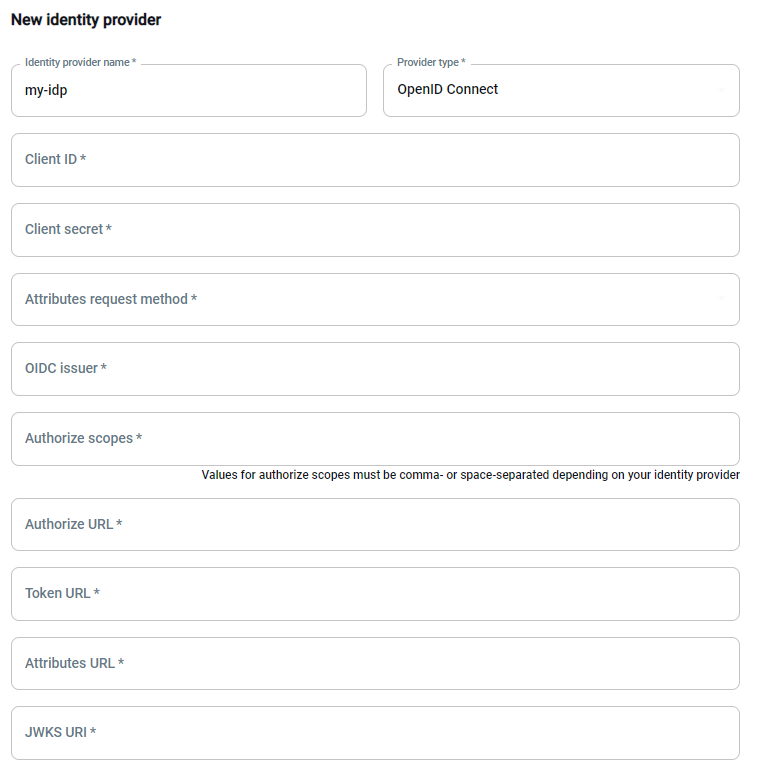Click into the Client ID field

375,160
